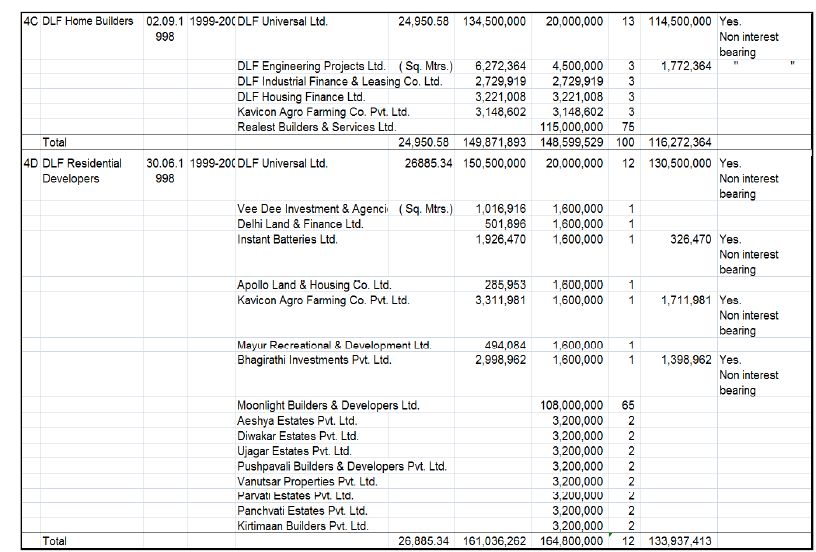Click the Pushpavali Builders & Developers cell
816x552 pixels.
point(341,466)
